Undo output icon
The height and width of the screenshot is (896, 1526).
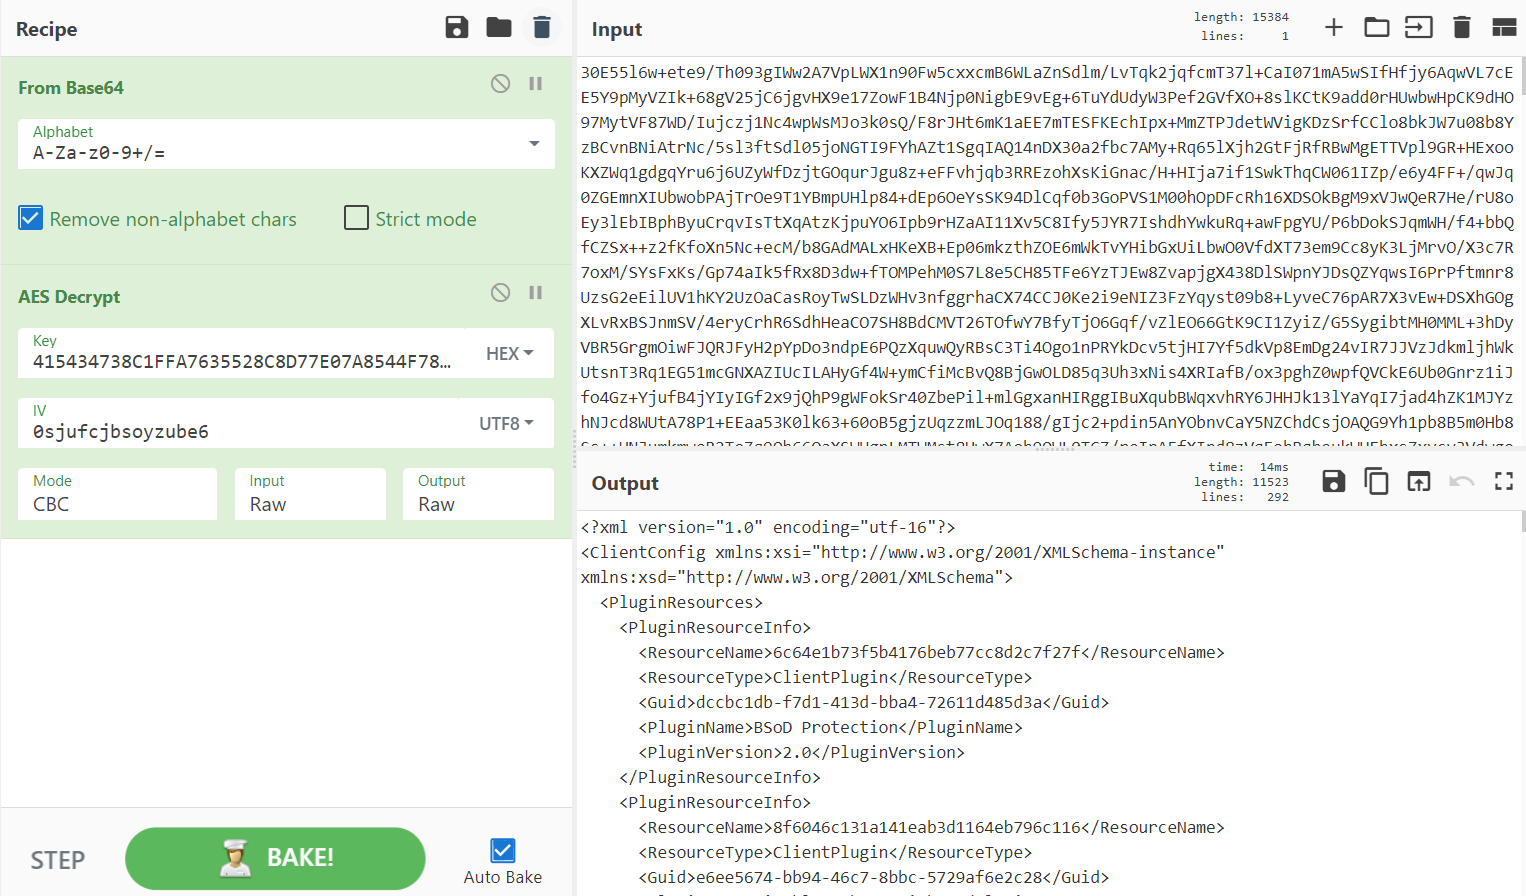(x=1462, y=481)
